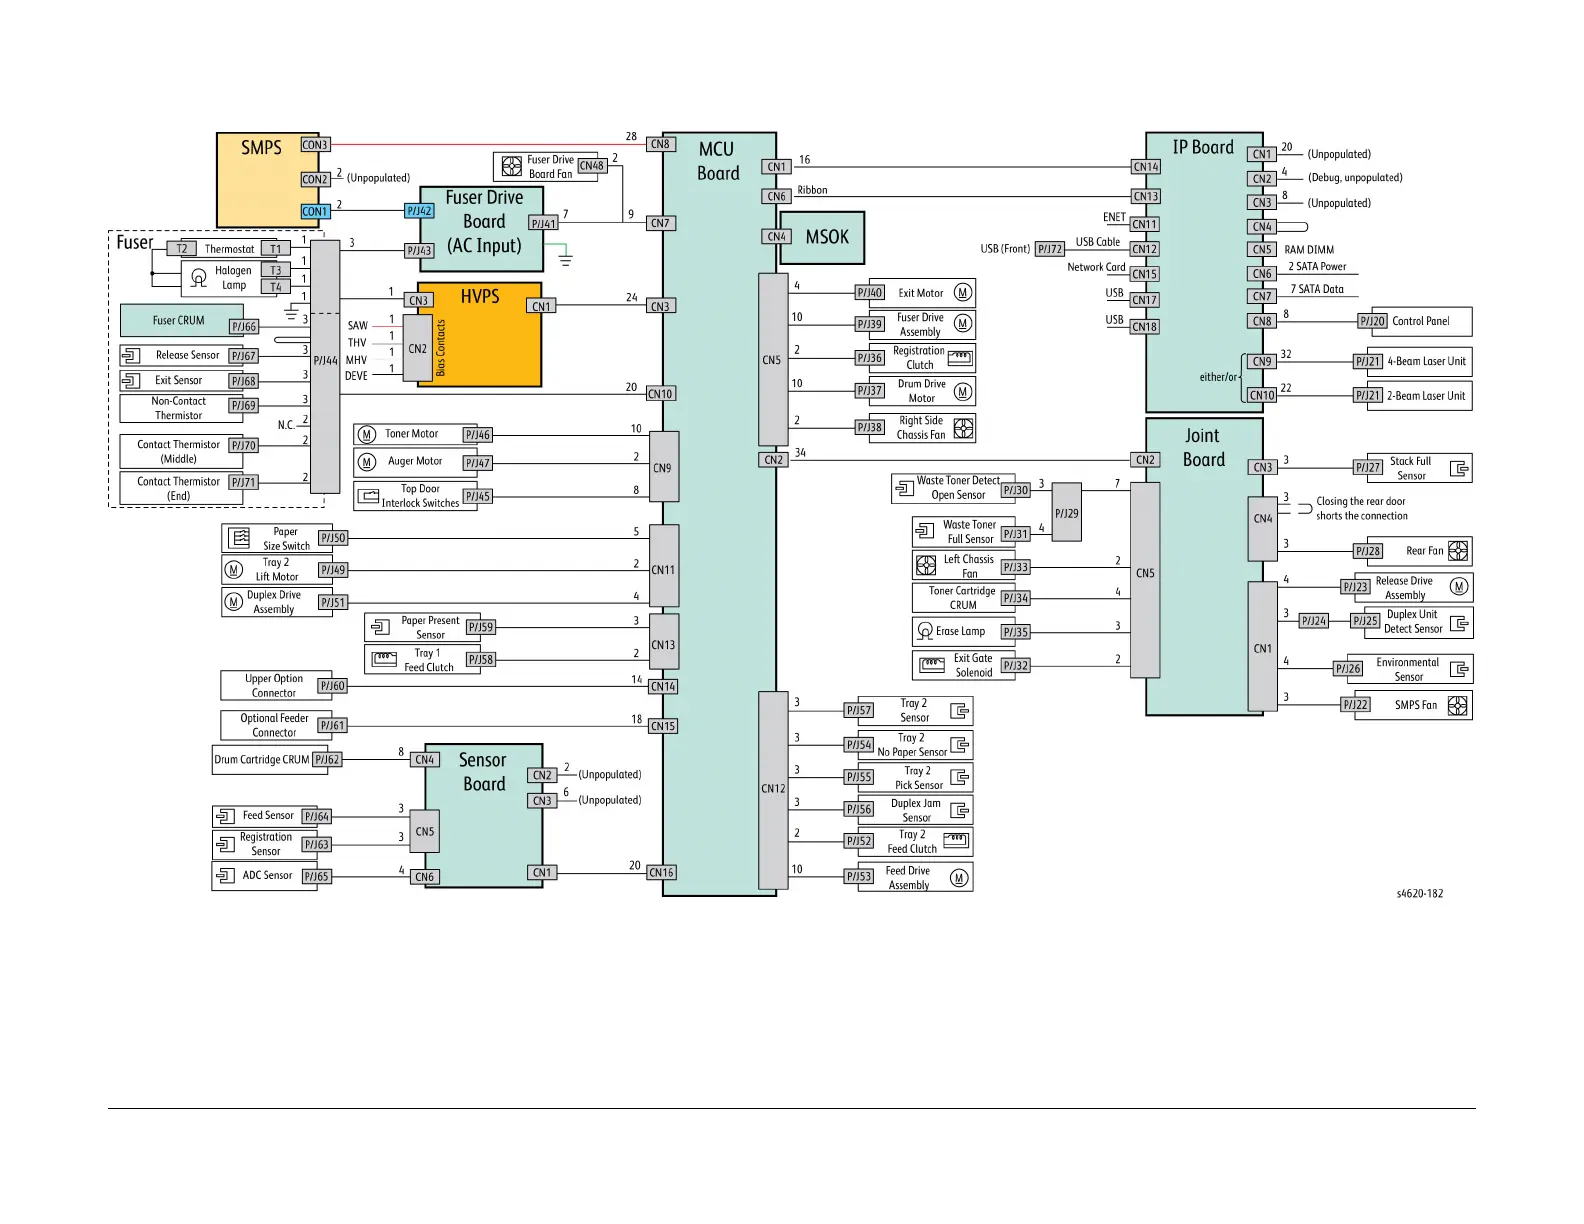Select the Waste Toner Full Sensor symbol
Viewport: 1584px width, 1224px height.
tap(925, 531)
